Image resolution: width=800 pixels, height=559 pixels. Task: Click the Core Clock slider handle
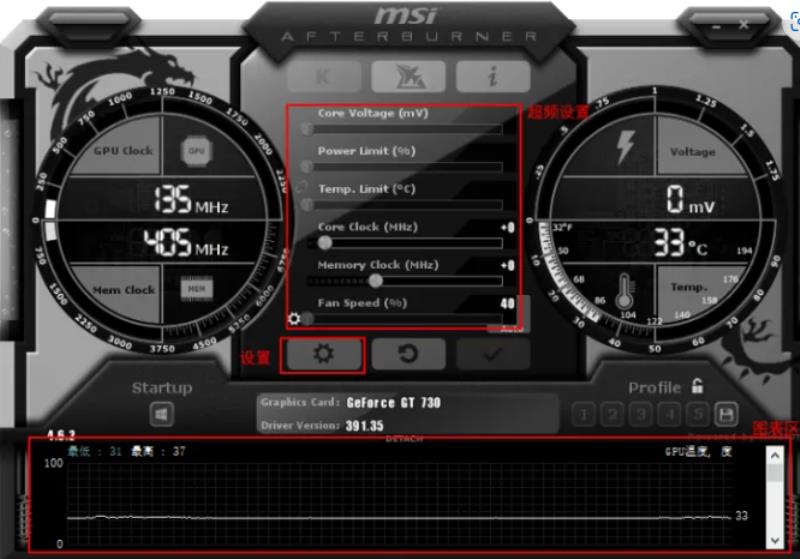click(x=324, y=243)
